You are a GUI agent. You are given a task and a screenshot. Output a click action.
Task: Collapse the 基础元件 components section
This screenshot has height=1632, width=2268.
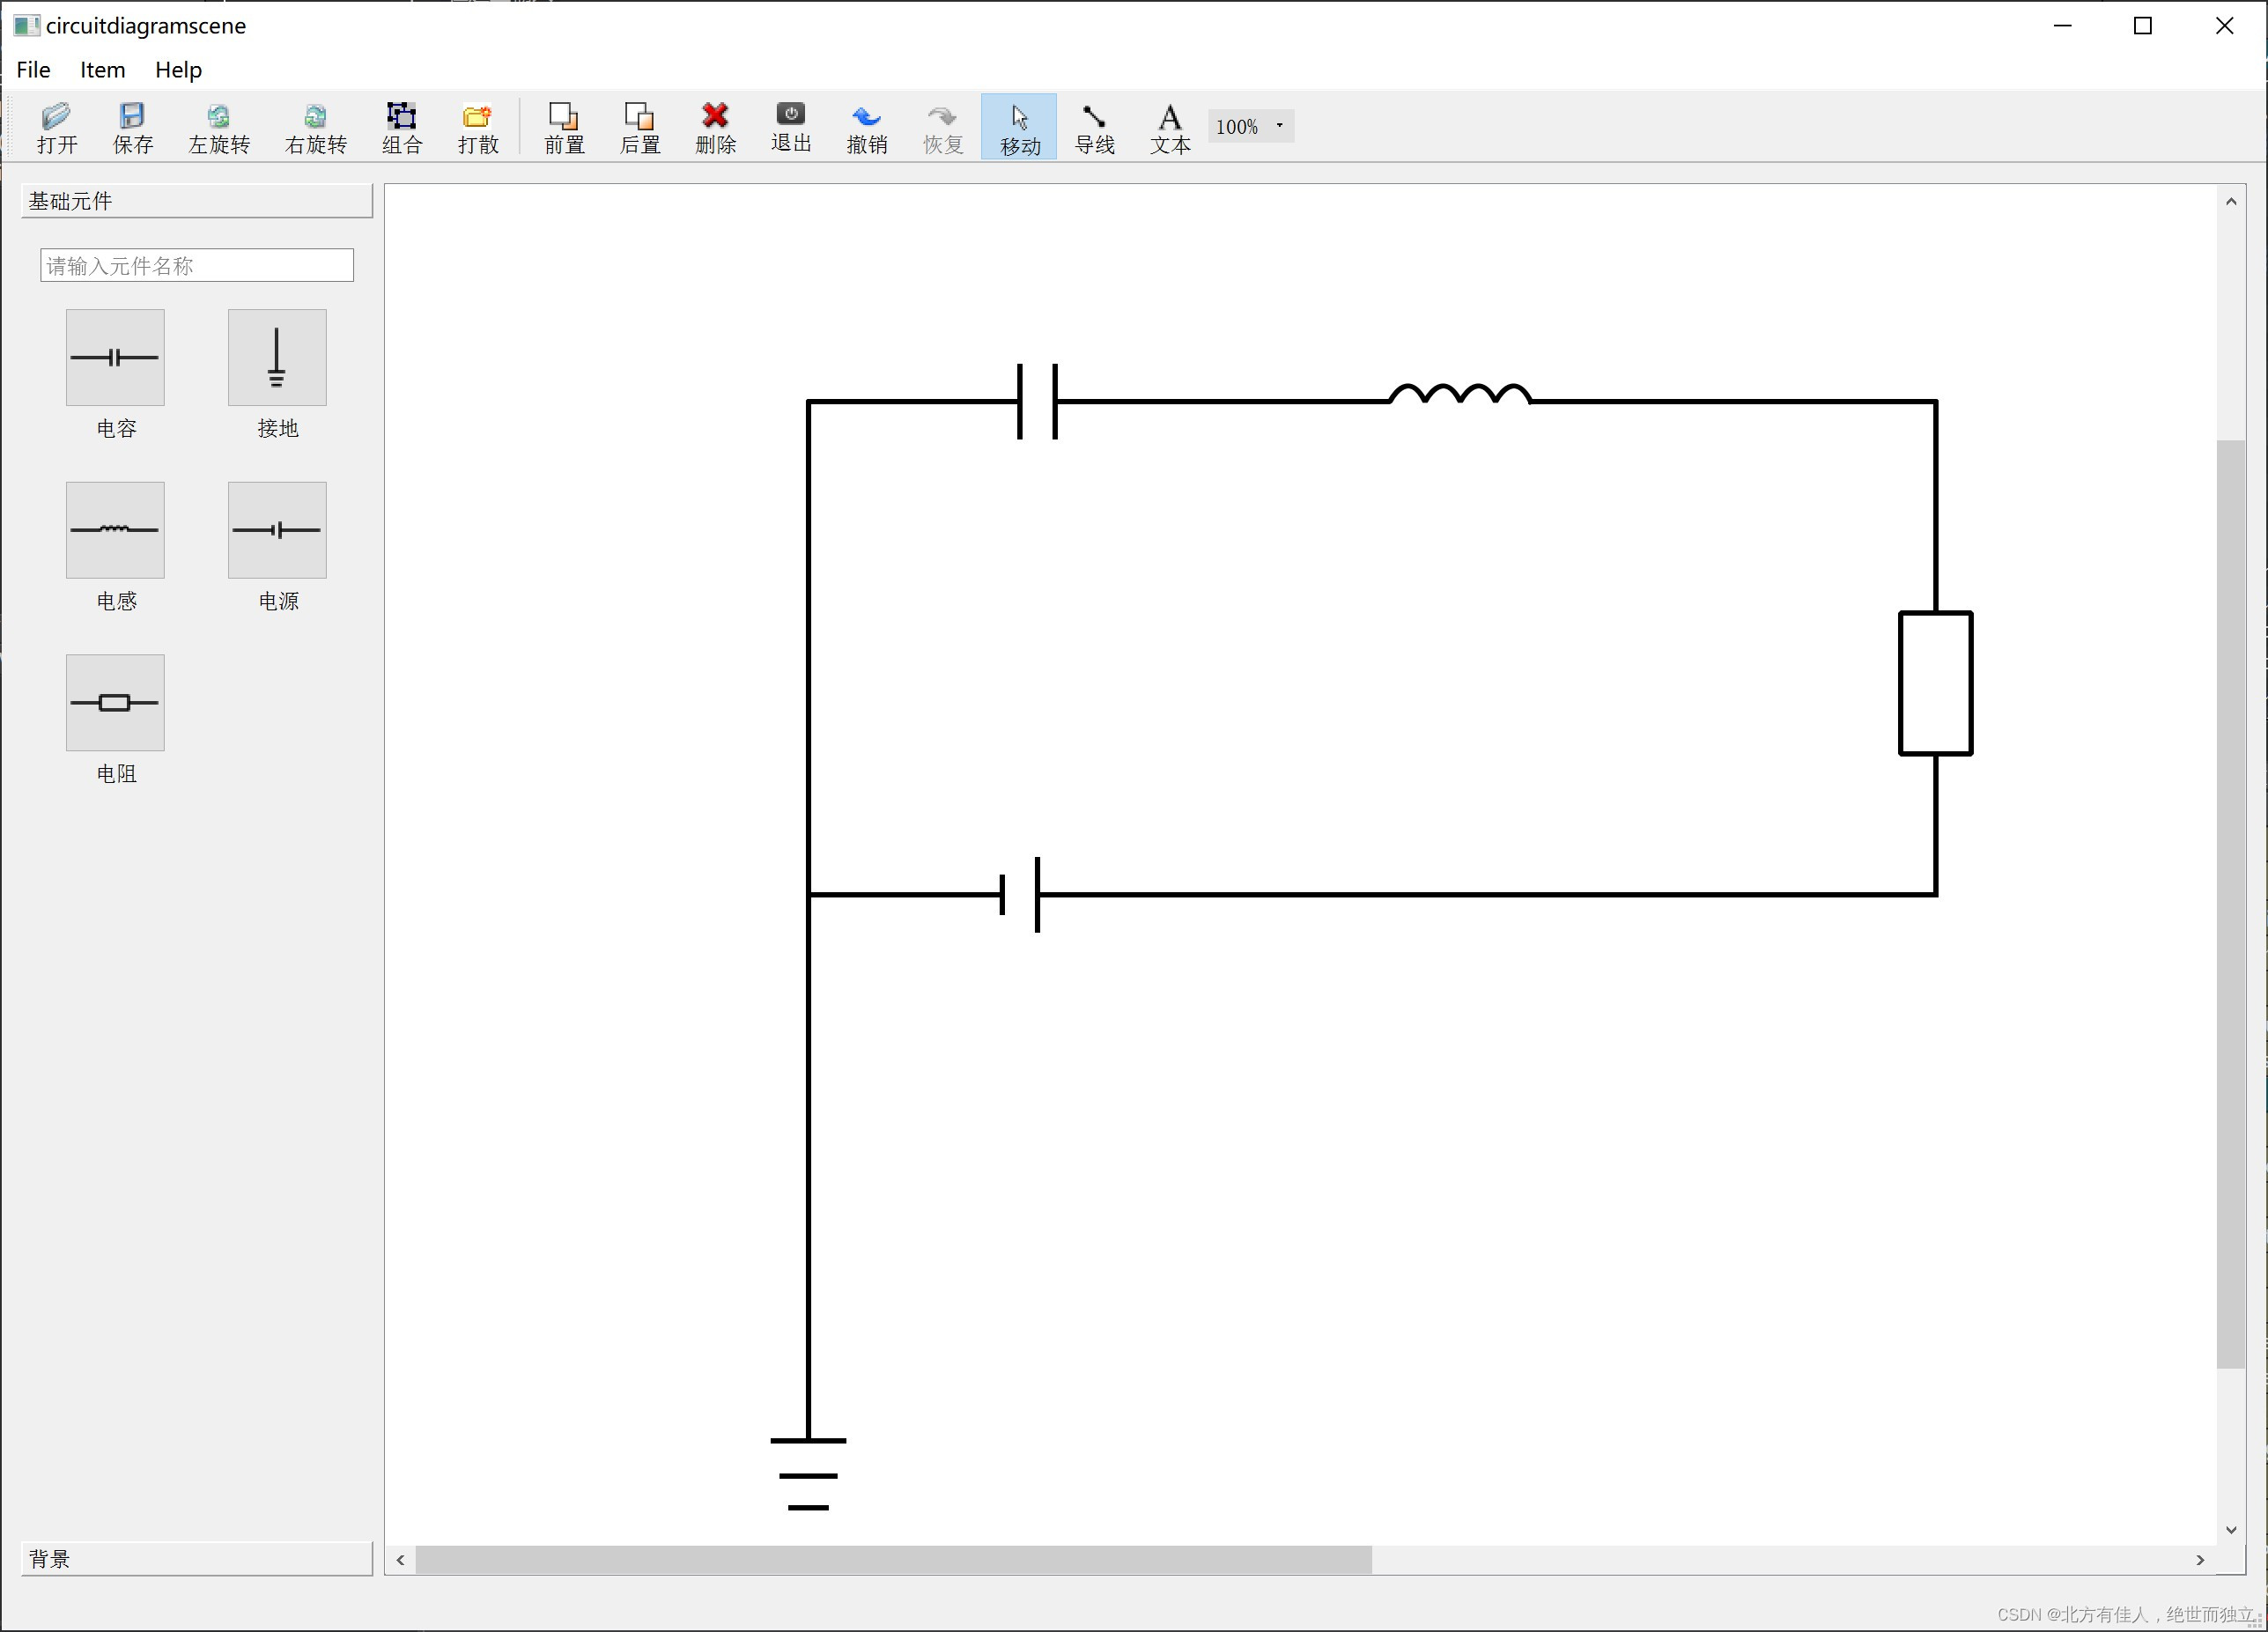coord(196,201)
